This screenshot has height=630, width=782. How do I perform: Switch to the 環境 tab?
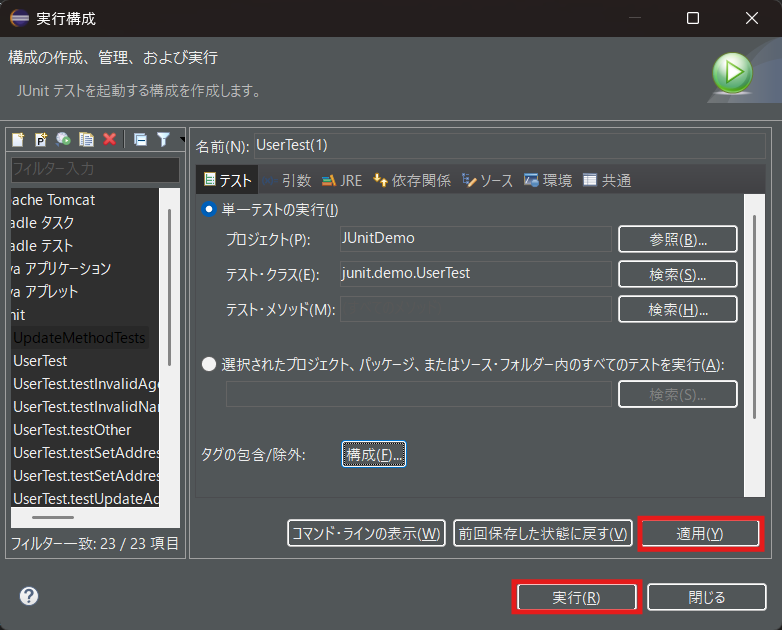548,180
